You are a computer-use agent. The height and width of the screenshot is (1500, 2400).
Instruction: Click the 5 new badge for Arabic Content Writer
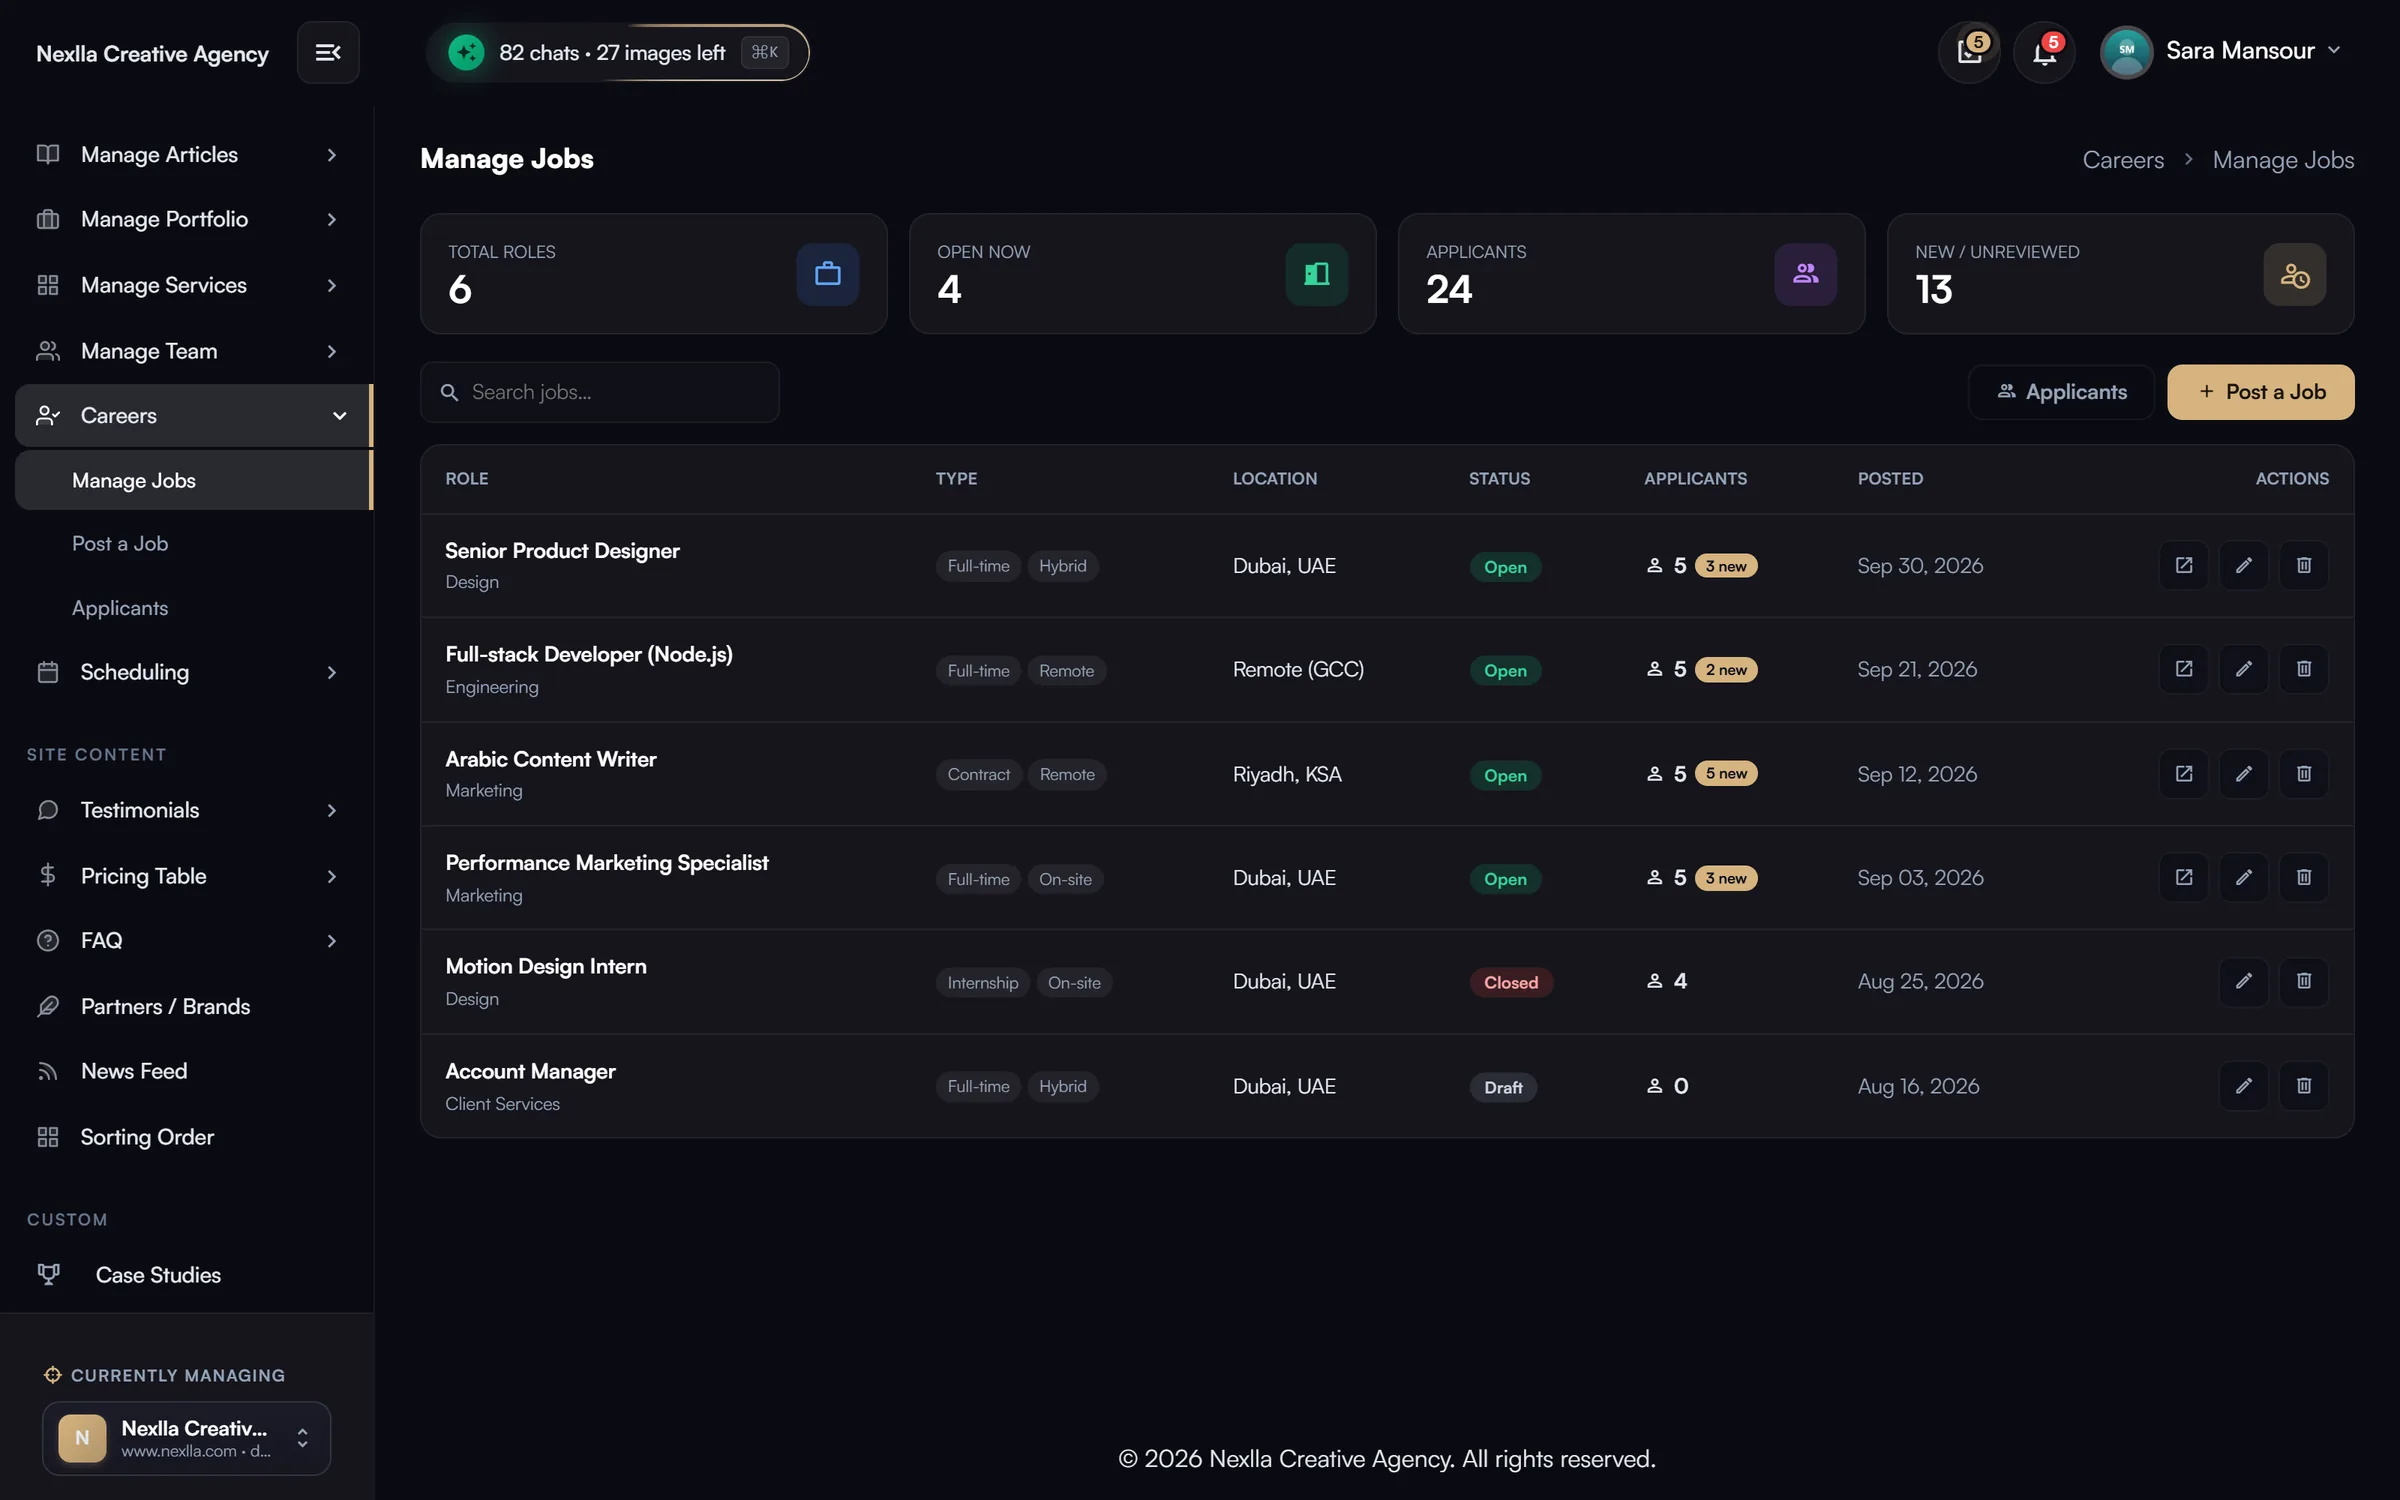point(1726,774)
